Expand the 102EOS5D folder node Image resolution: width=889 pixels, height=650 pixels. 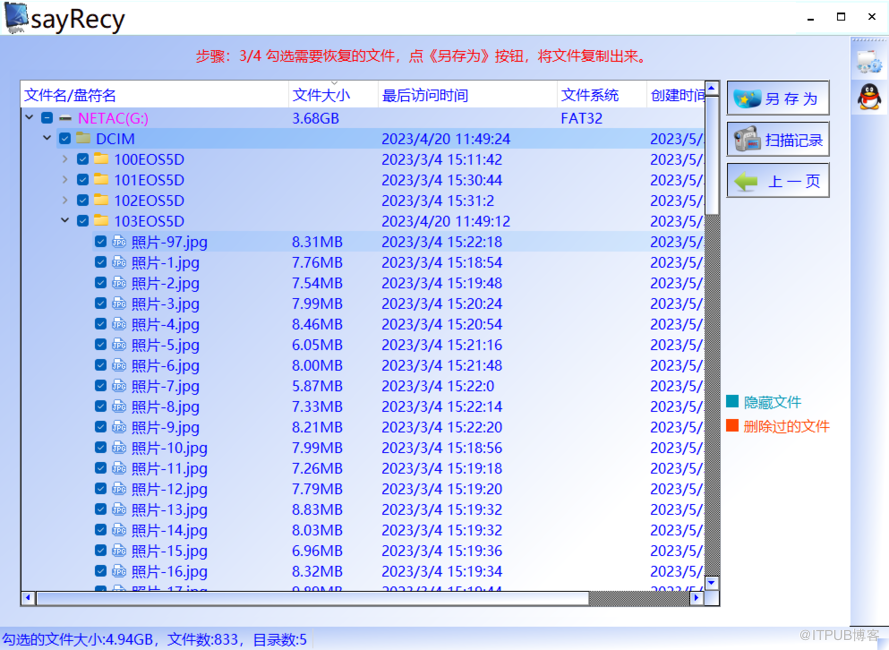click(65, 200)
